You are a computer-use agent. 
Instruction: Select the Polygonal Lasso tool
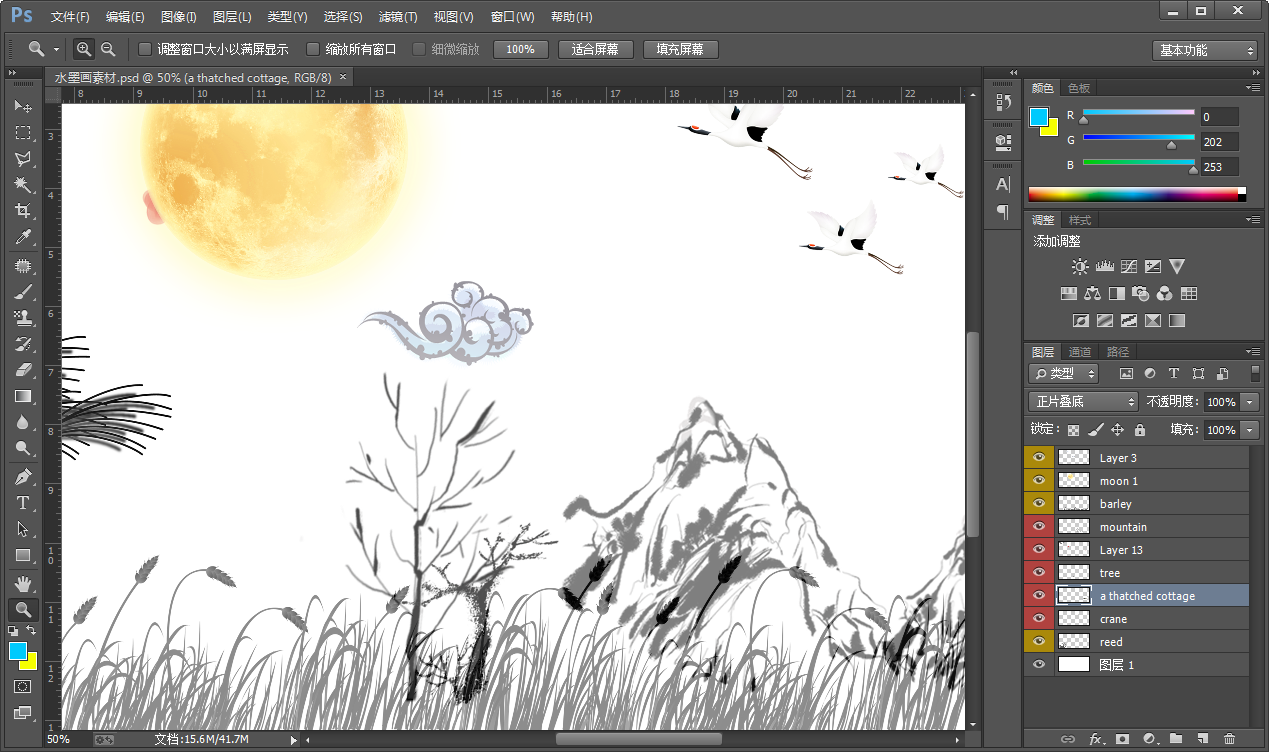point(22,159)
